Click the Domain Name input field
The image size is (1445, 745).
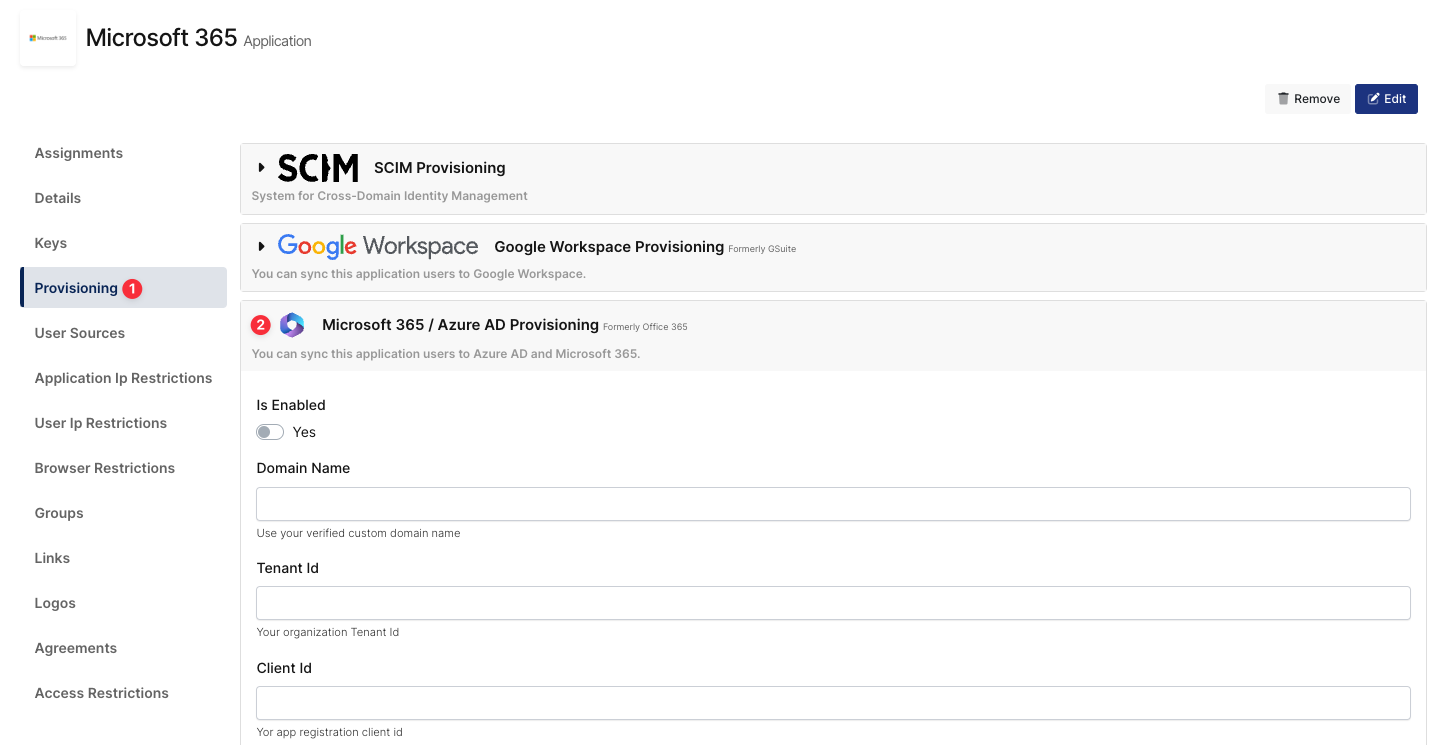(x=833, y=504)
